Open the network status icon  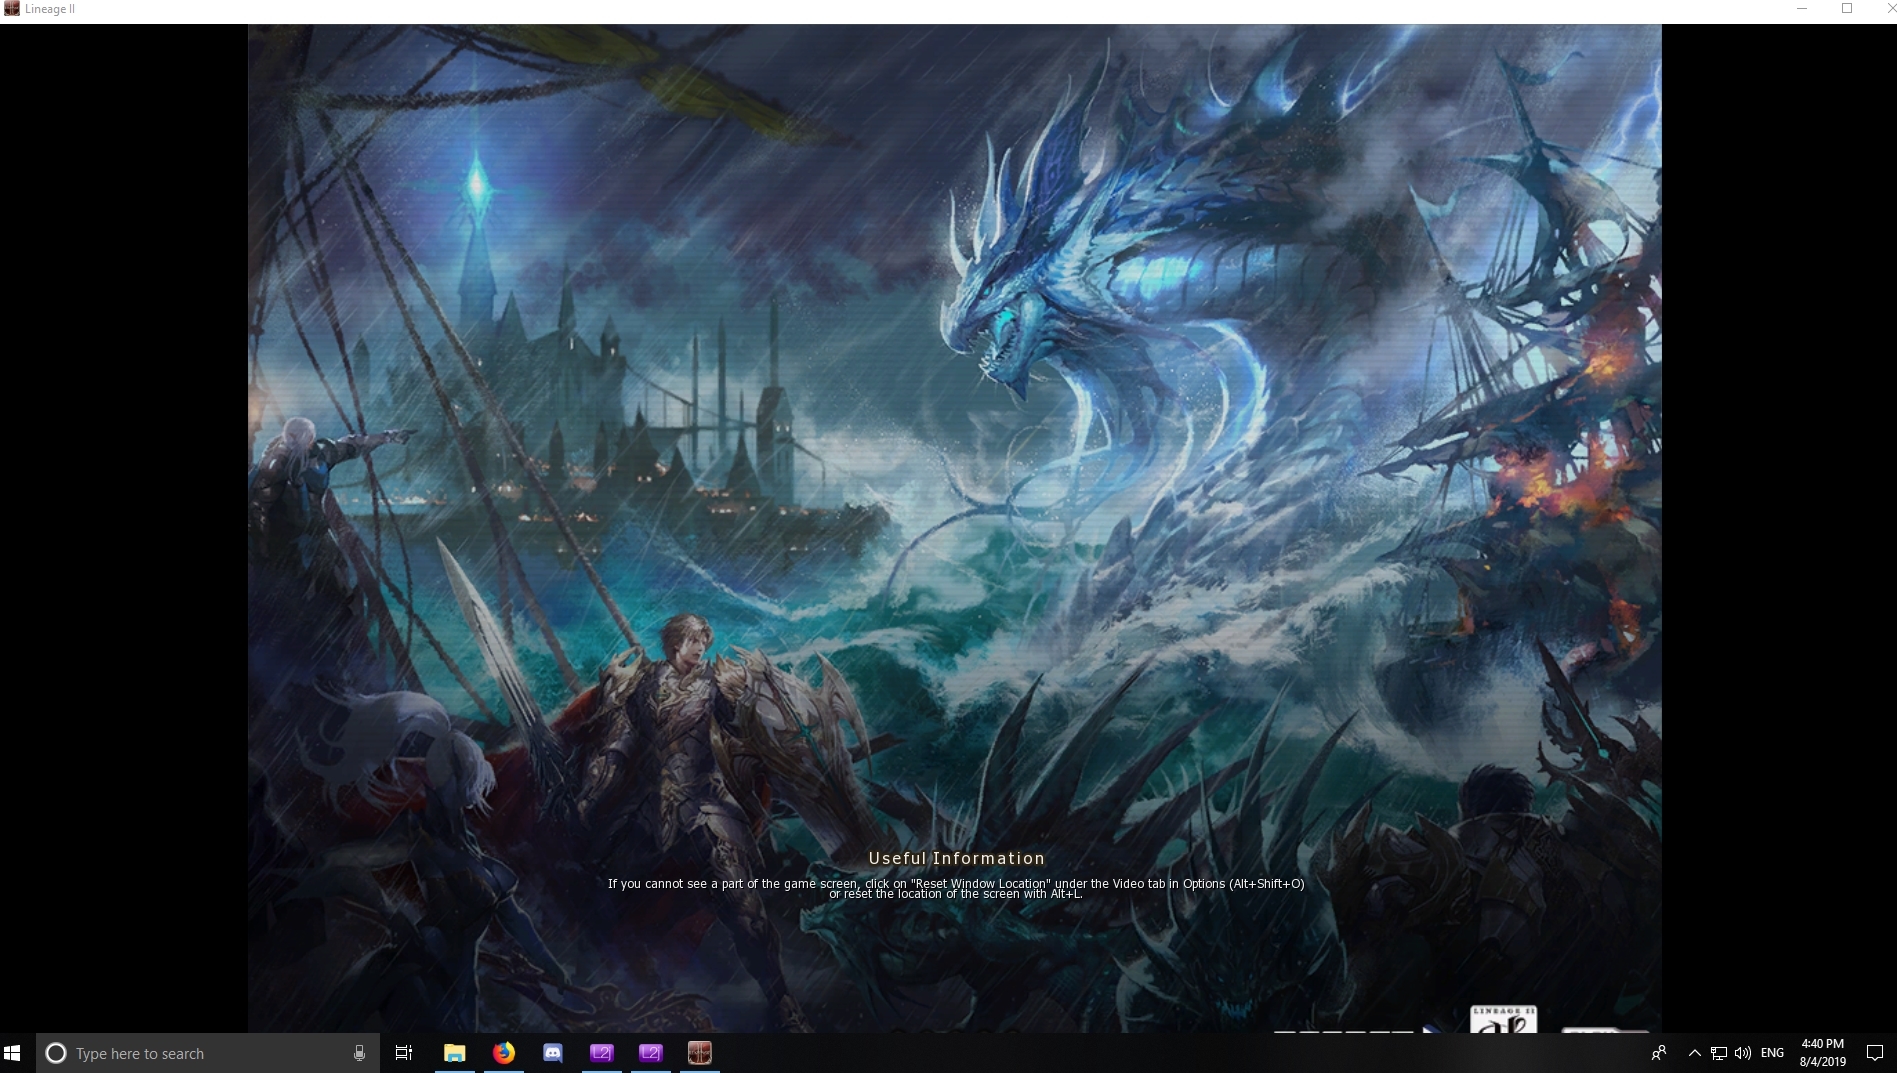click(x=1718, y=1053)
